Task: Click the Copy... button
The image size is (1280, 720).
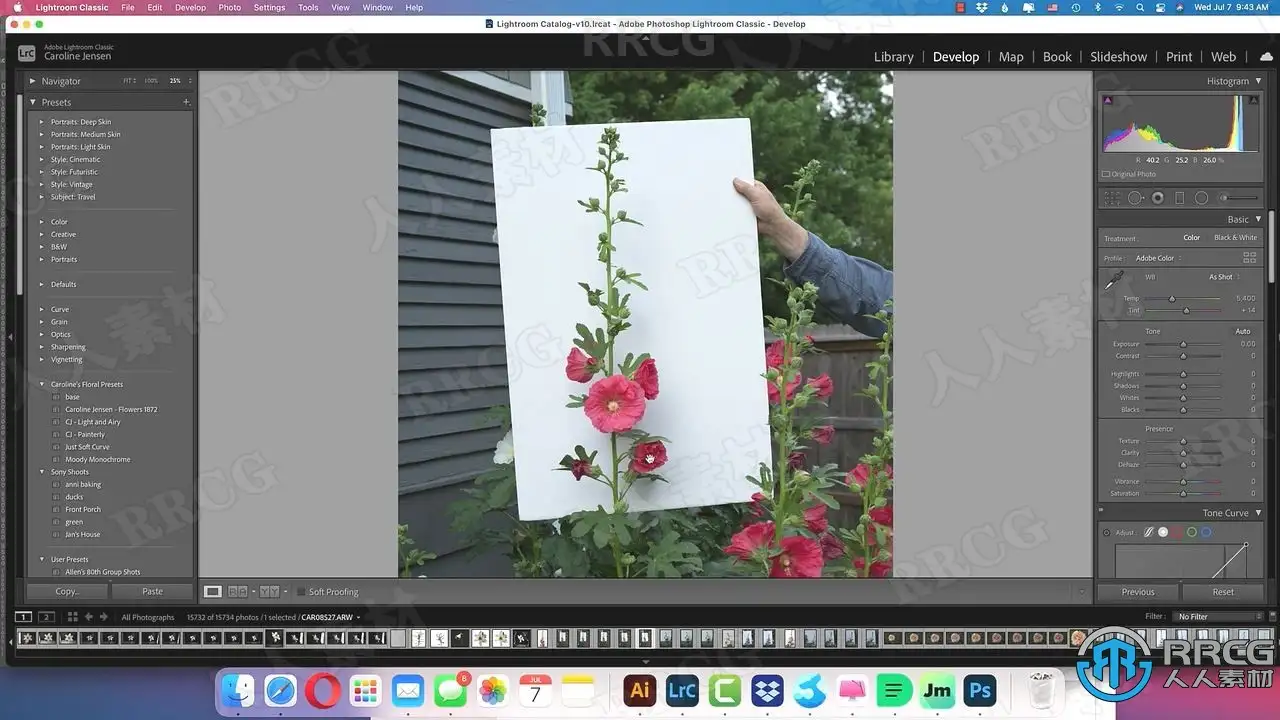Action: coord(67,592)
